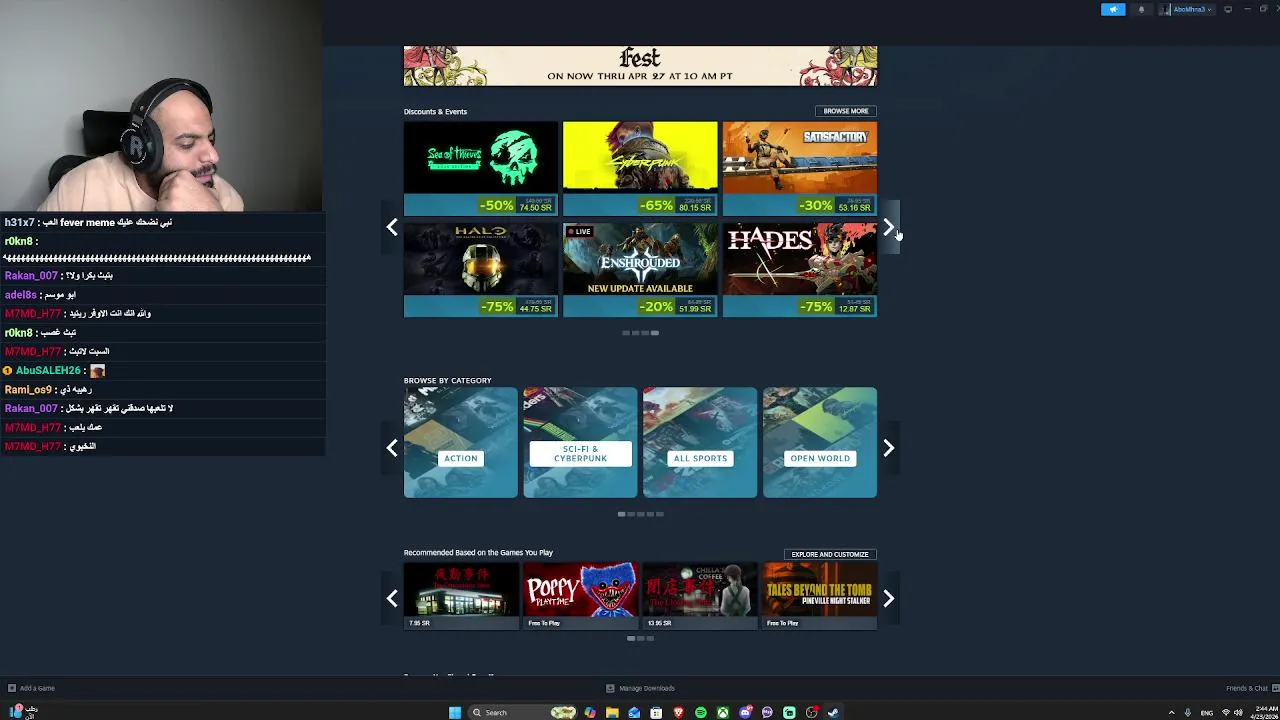Screen dimensions: 1280x720
Task: Show hidden system tray icons
Action: click(x=1171, y=713)
